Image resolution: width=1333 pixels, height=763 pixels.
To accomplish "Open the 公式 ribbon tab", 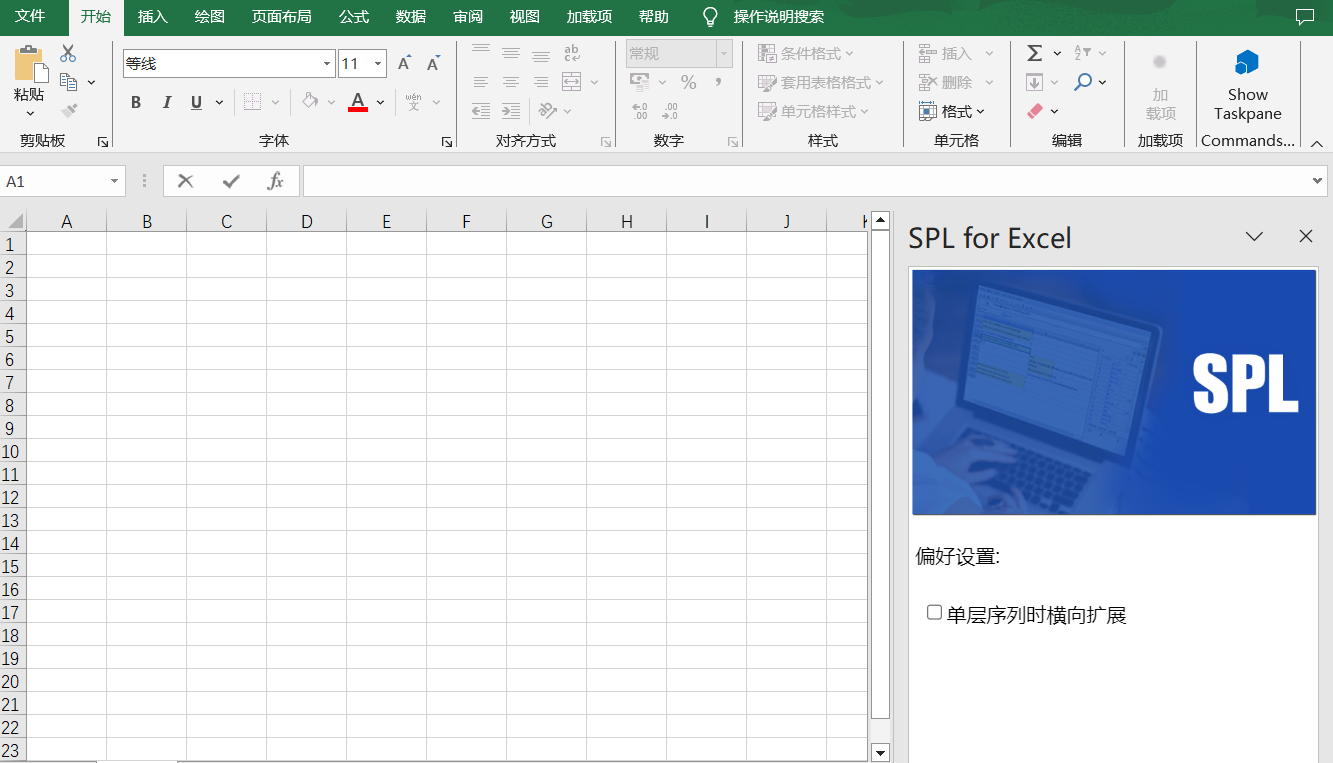I will coord(354,17).
